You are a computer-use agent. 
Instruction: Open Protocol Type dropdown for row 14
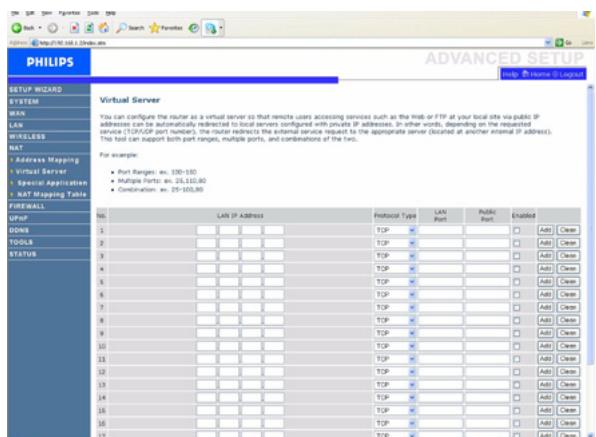click(x=412, y=398)
